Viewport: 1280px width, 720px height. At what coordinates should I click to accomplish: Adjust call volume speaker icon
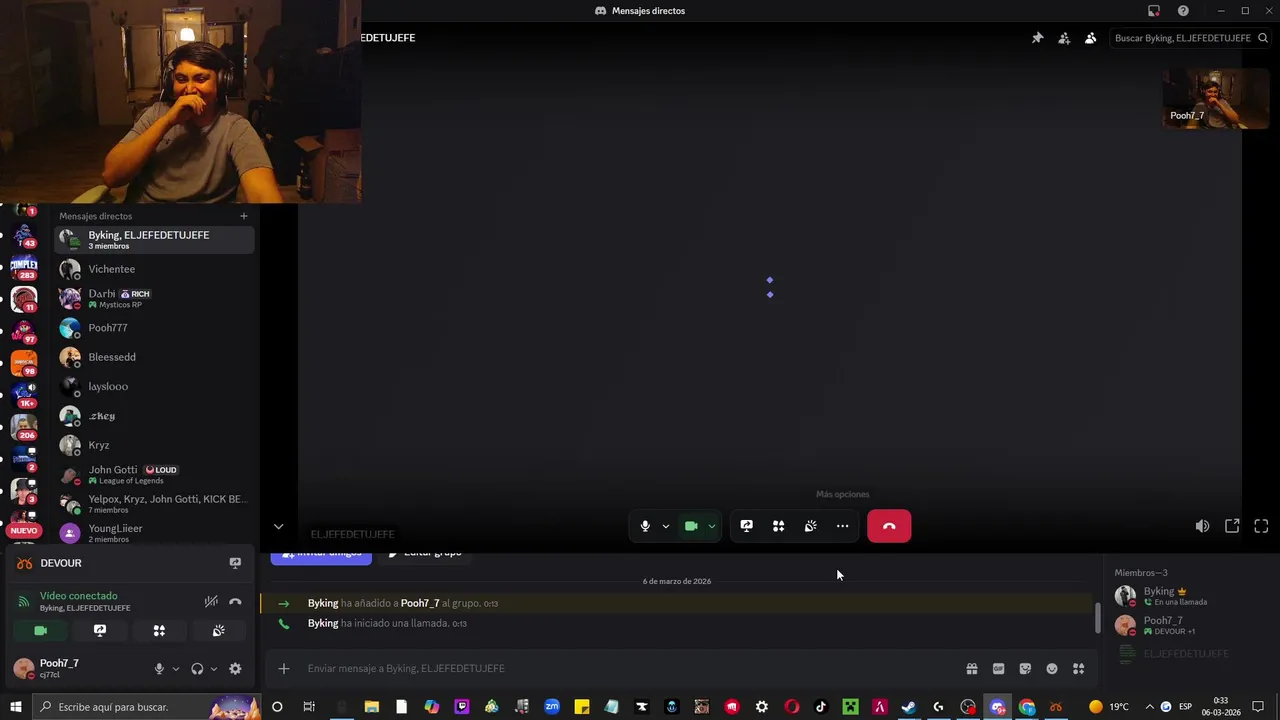(1202, 526)
